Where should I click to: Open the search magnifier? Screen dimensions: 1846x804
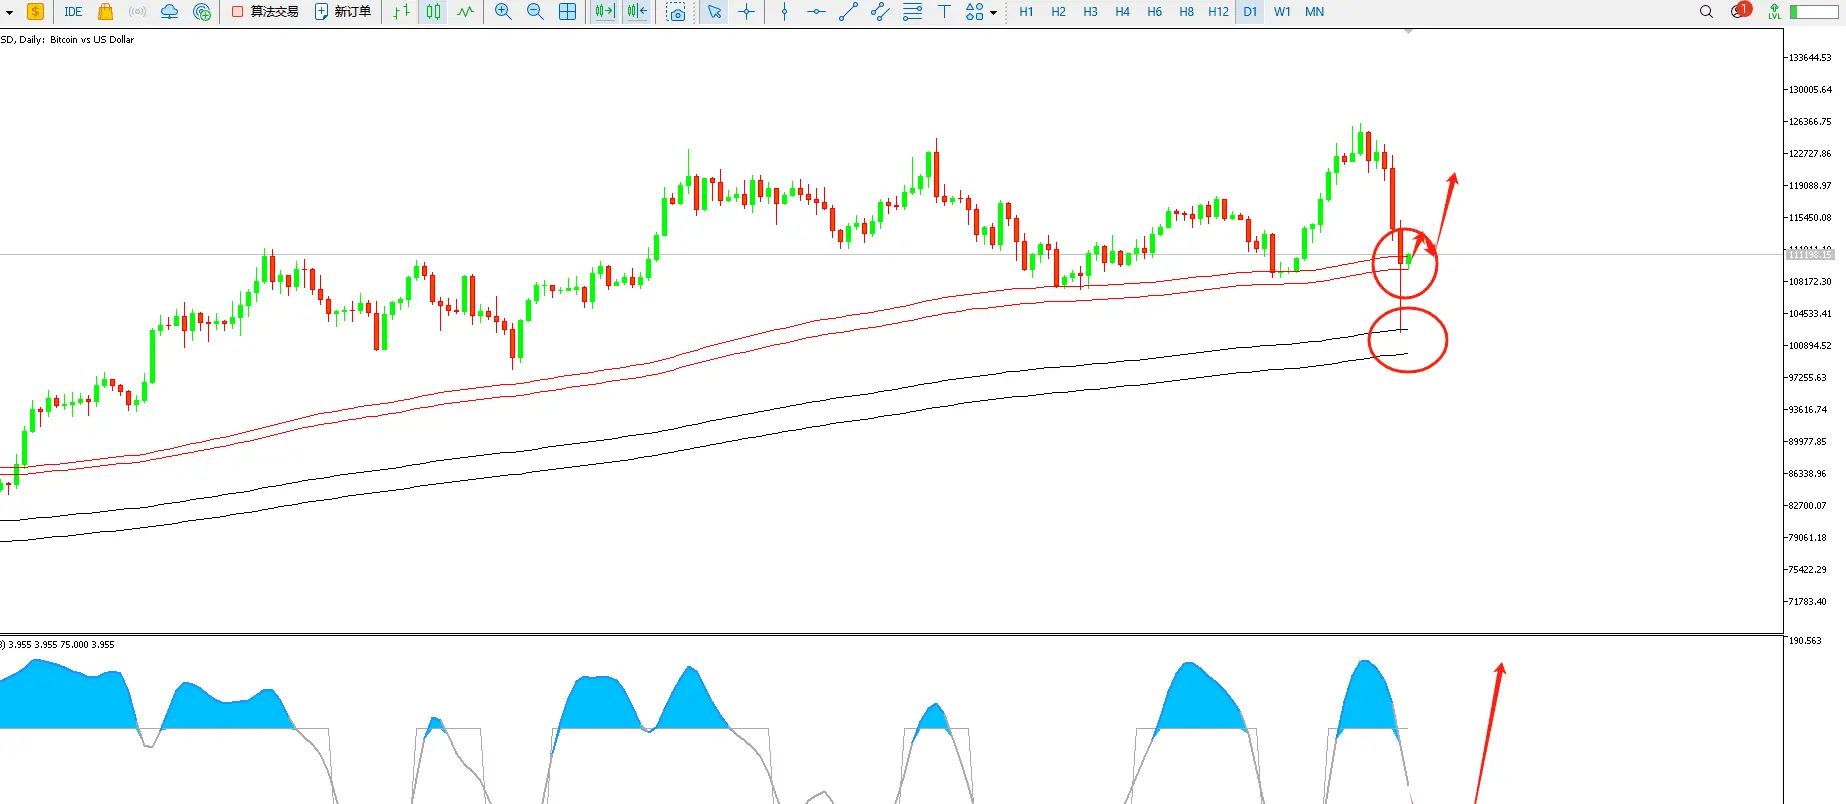point(1706,12)
